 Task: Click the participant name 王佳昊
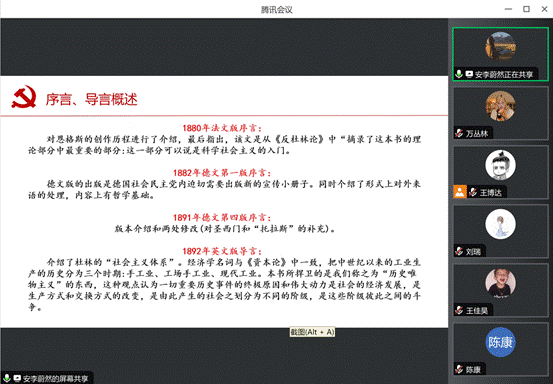[x=477, y=311]
